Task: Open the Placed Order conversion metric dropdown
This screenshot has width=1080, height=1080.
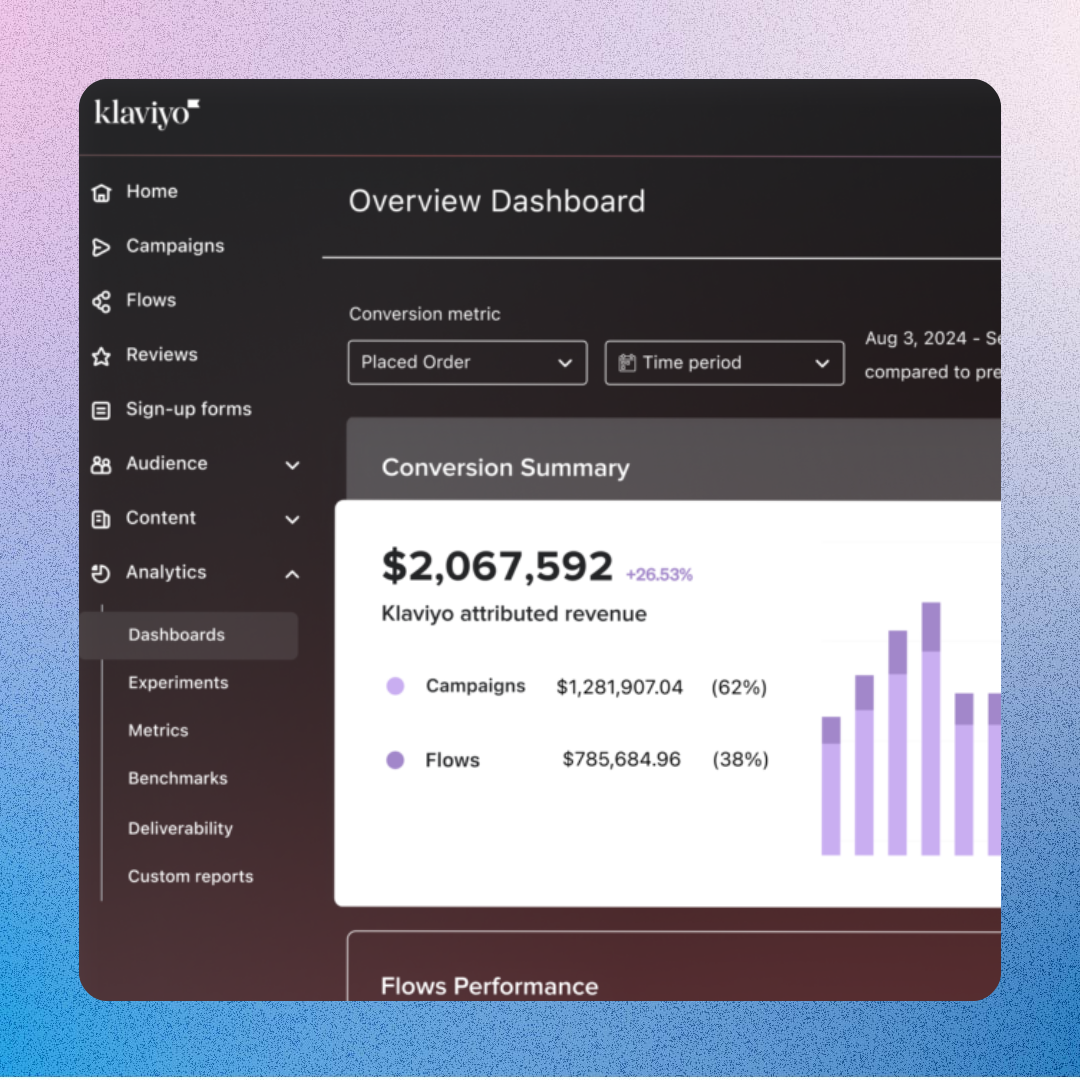Action: [x=467, y=363]
